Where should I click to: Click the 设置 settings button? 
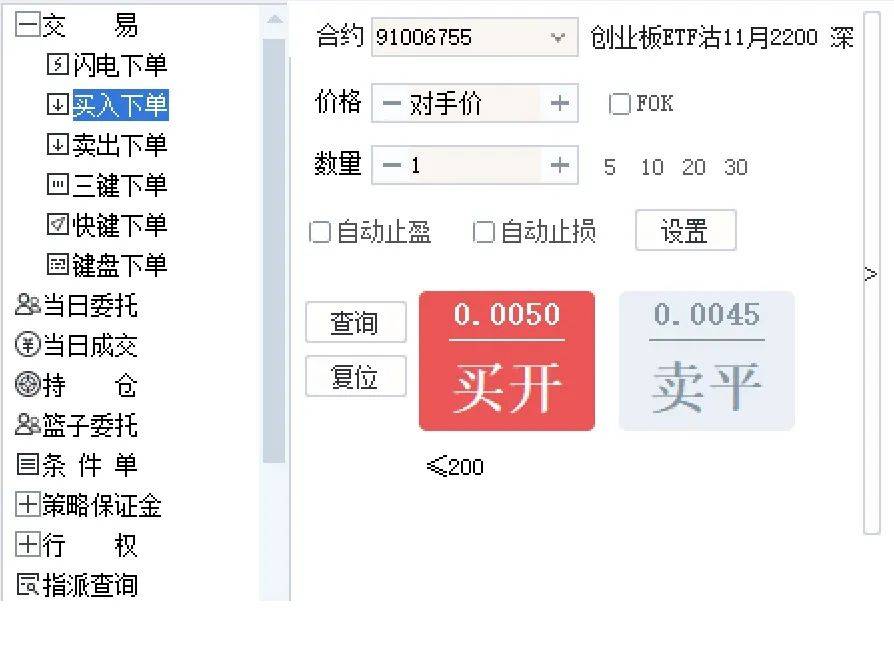point(686,230)
